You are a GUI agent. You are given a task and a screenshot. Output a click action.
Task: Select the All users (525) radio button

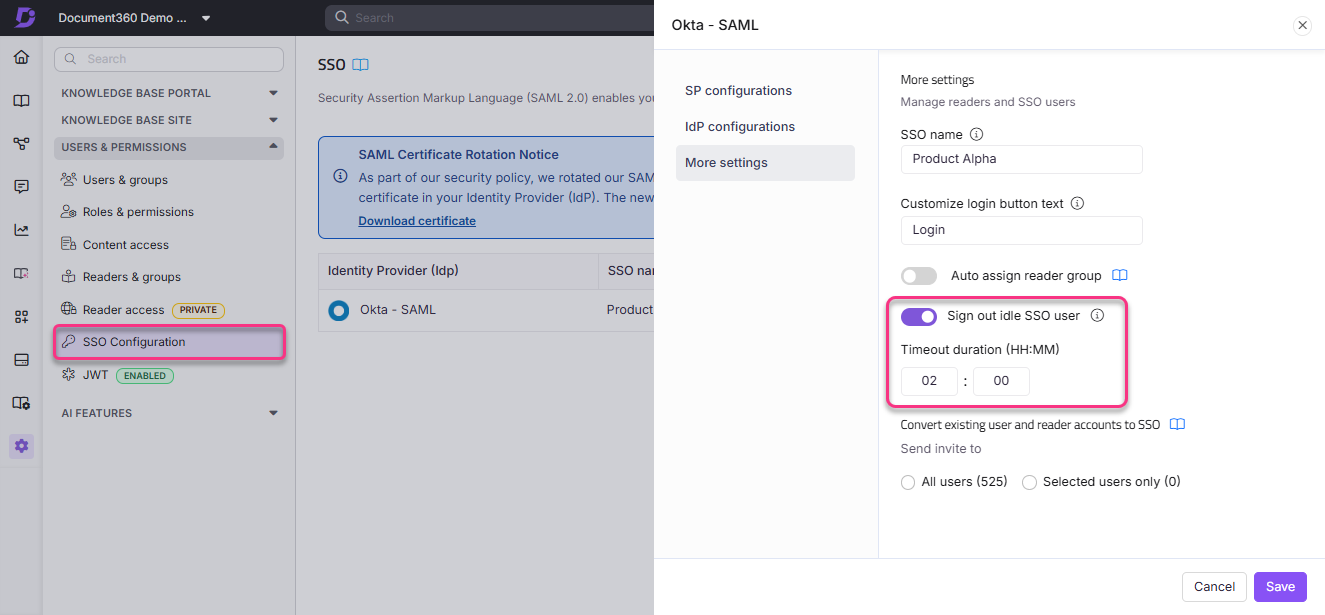[907, 482]
